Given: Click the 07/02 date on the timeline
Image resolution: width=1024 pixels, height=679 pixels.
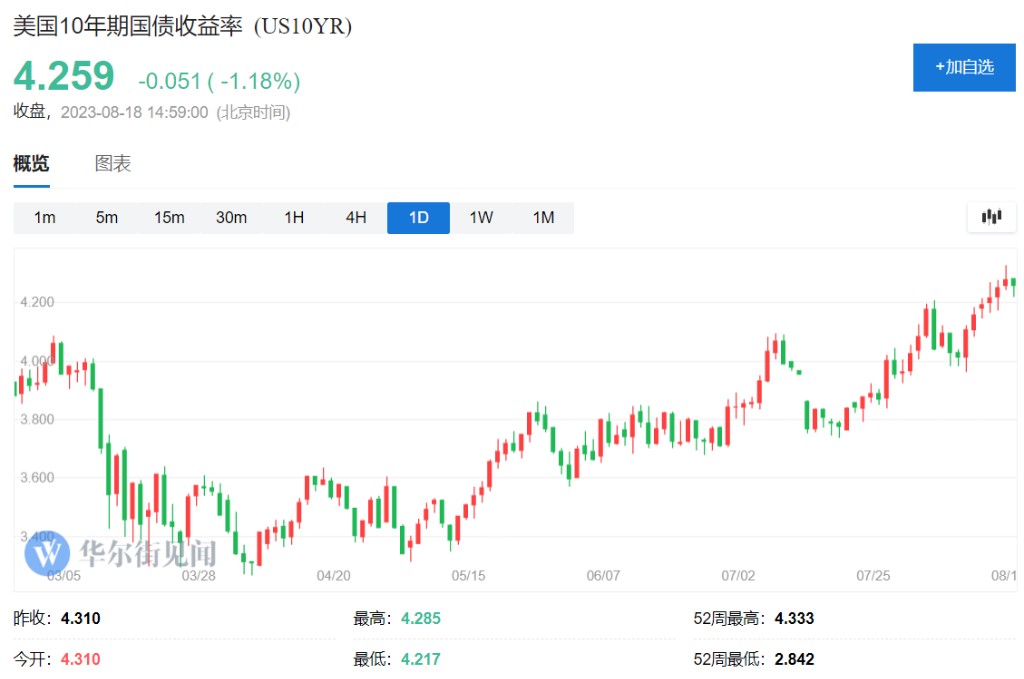Looking at the screenshot, I should pos(737,576).
